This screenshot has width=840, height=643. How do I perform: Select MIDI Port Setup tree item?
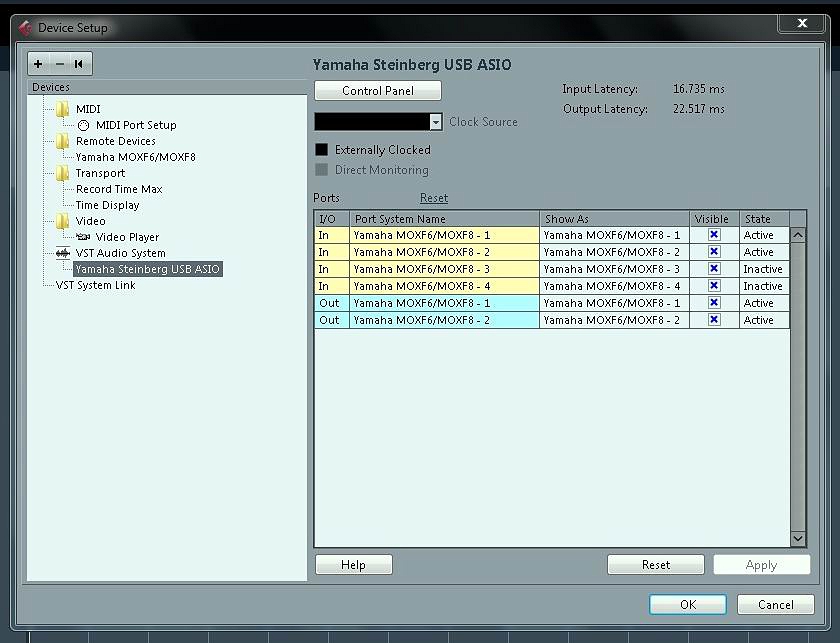pos(136,125)
